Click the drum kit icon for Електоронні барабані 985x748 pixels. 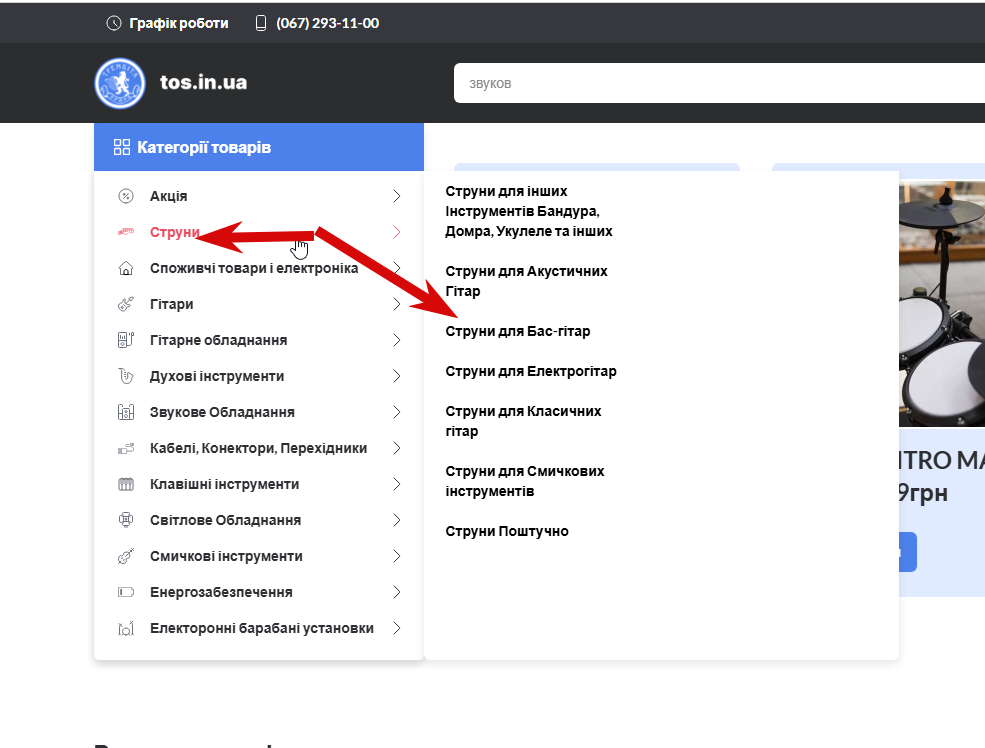pos(126,628)
